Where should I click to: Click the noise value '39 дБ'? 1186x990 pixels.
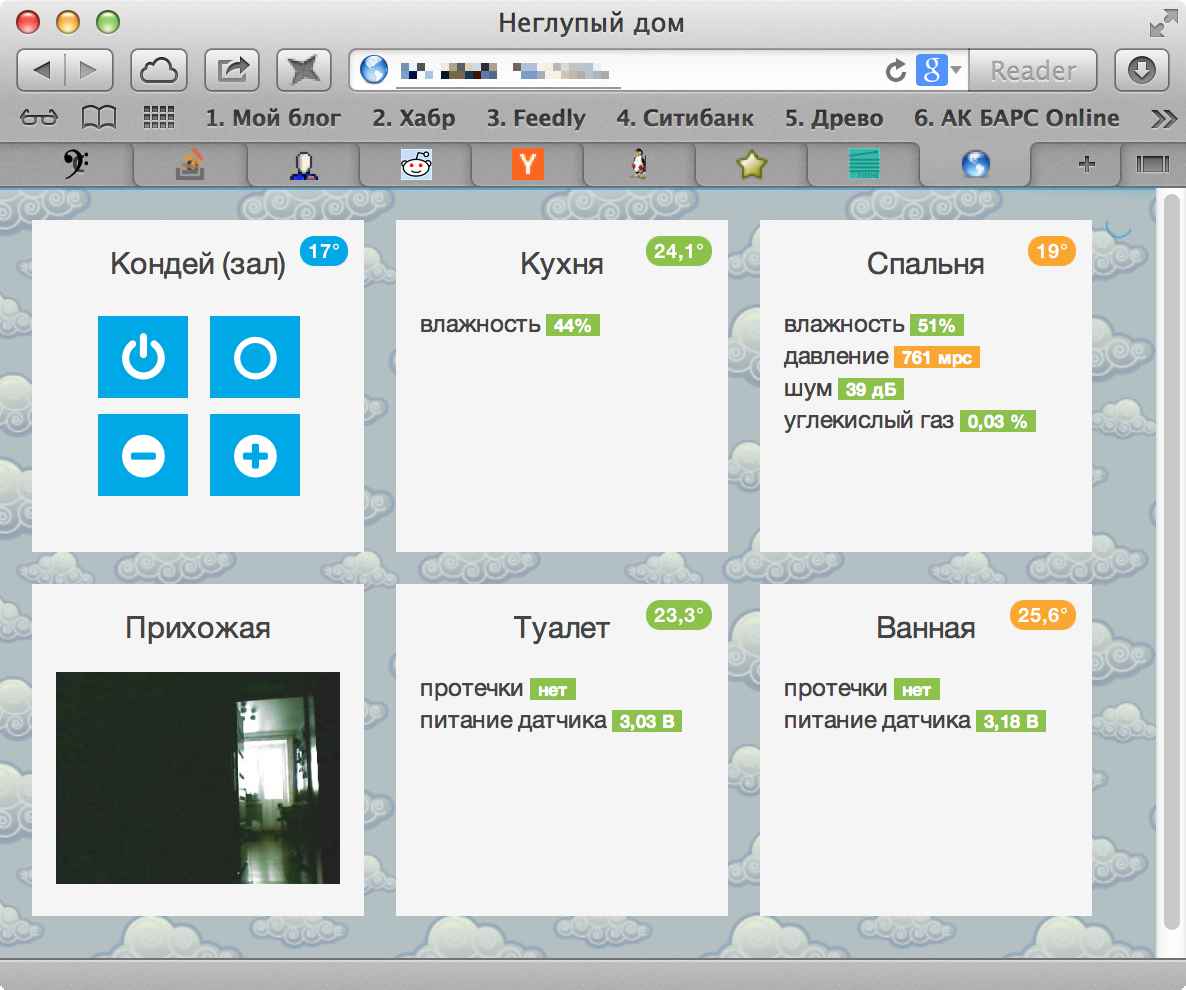(x=871, y=389)
